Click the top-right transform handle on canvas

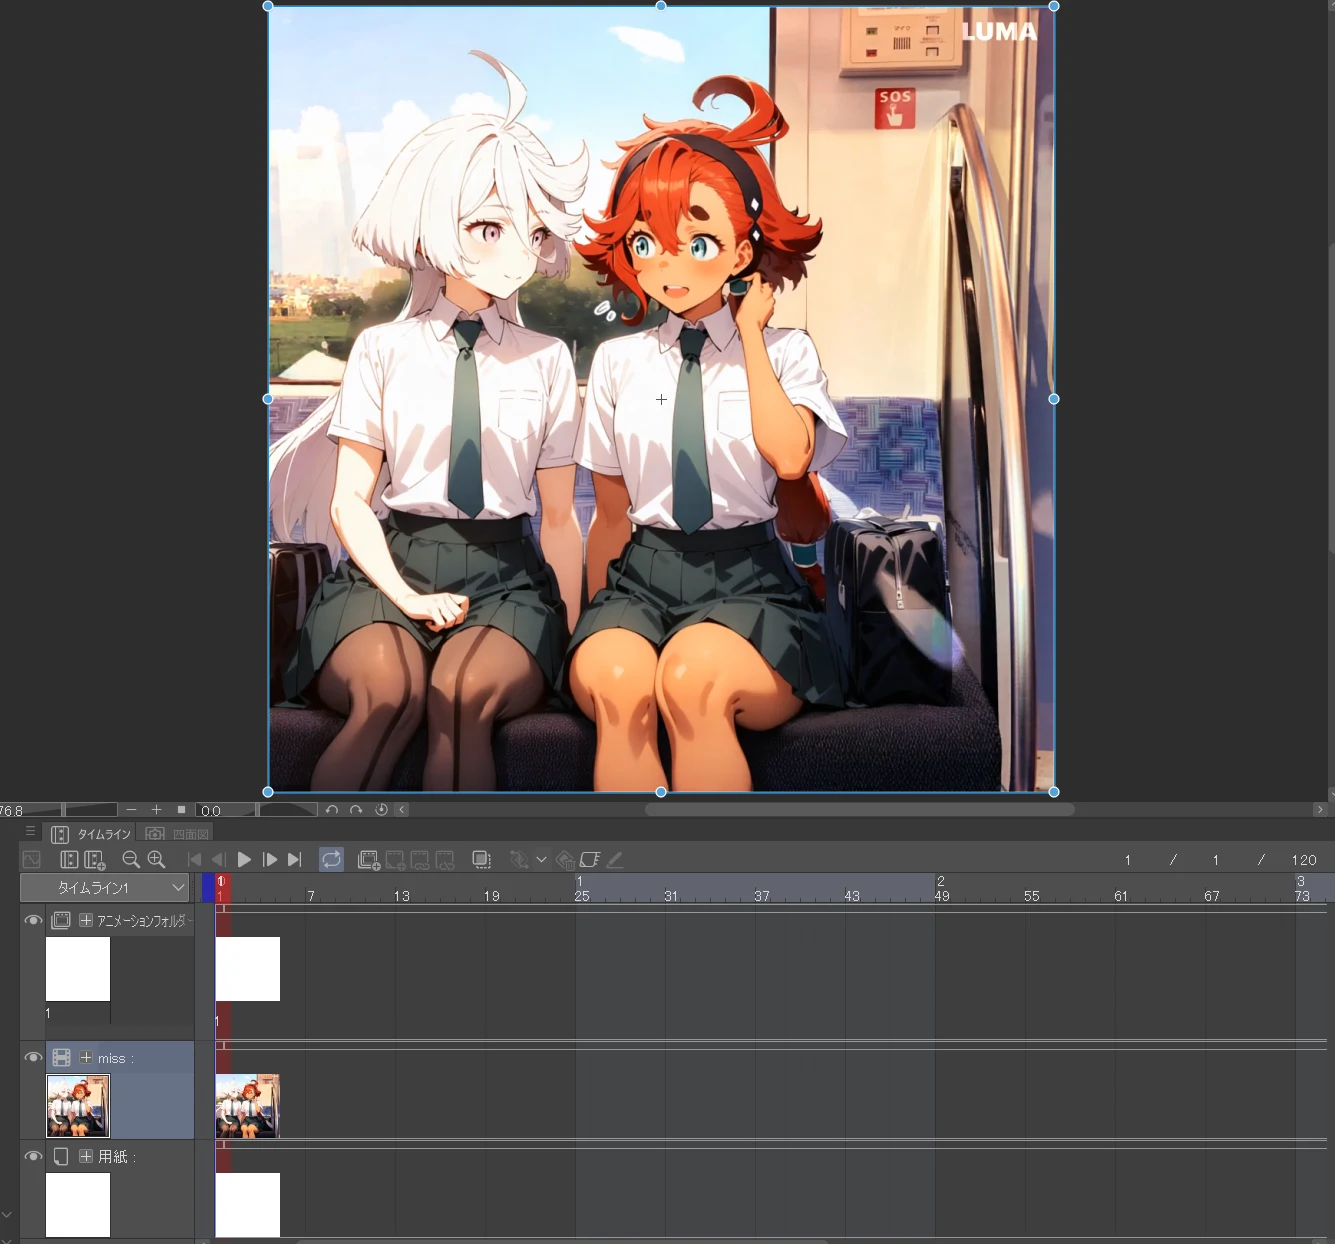pos(1054,6)
